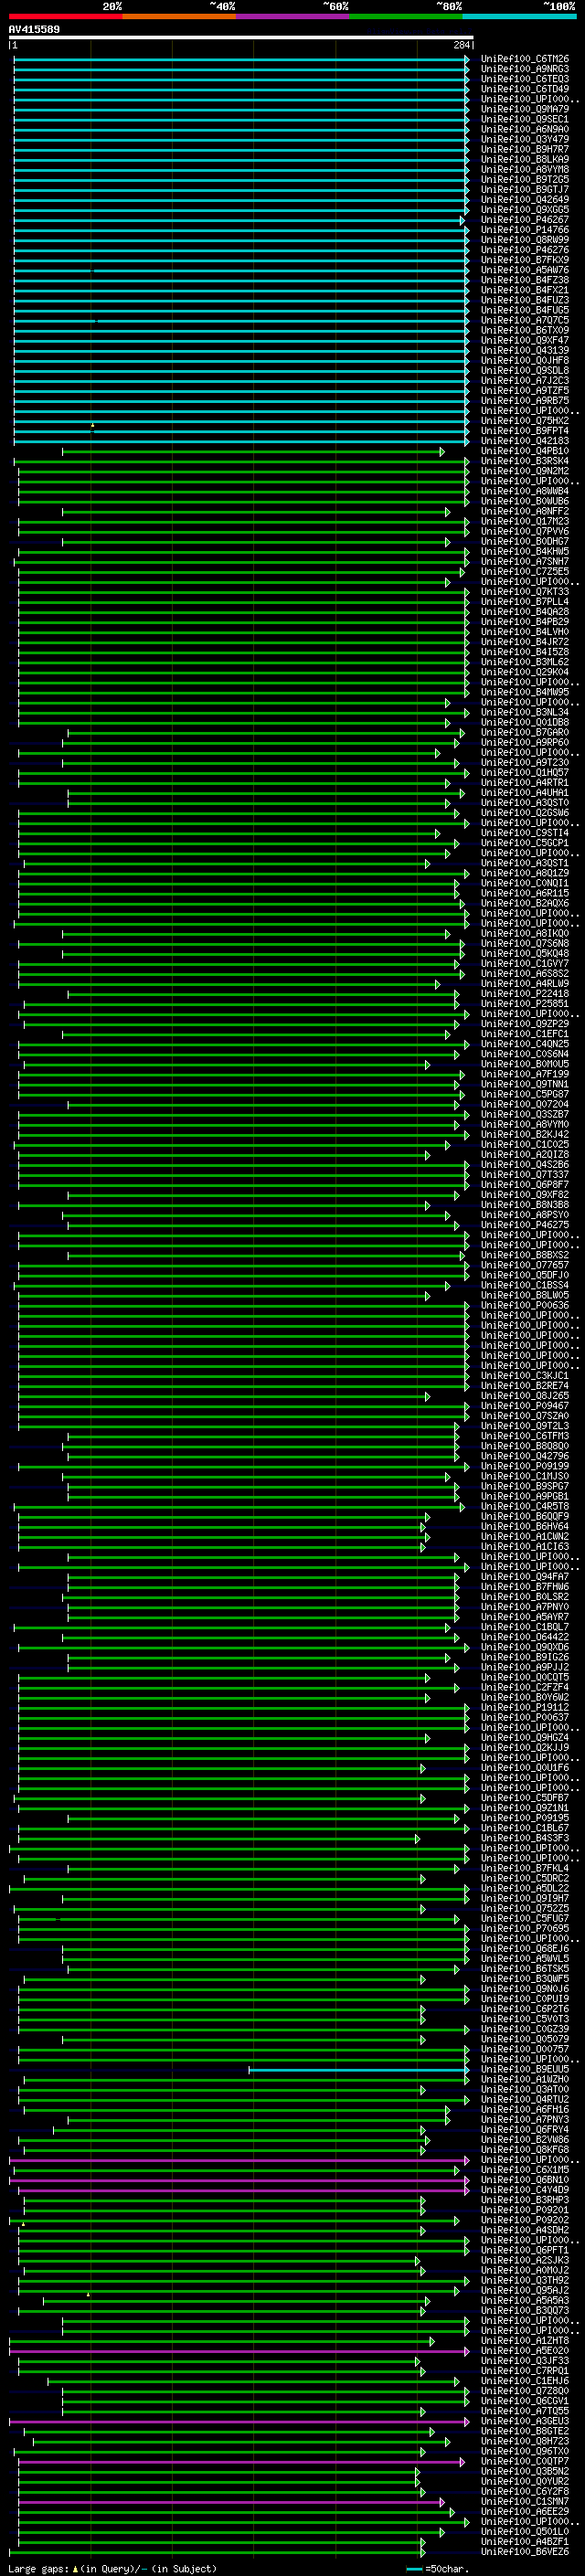The height and width of the screenshot is (2576, 585).
Task: Click label UniRef100_Q501L0
Action: [x=525, y=2531]
